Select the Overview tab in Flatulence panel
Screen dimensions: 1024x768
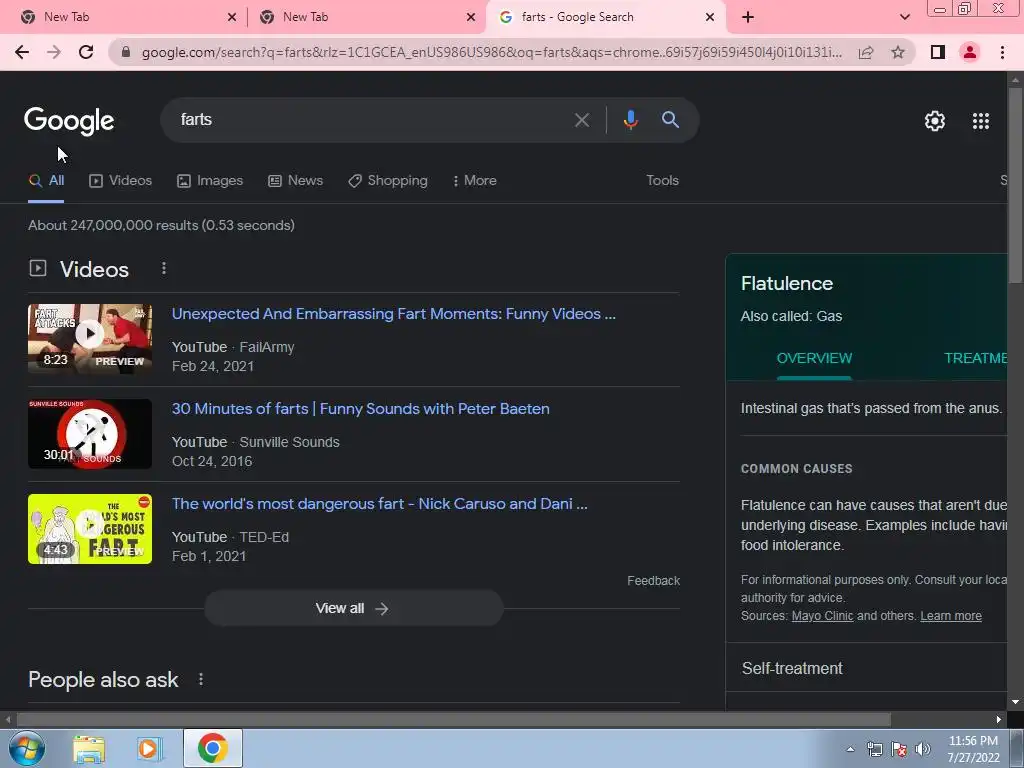pos(814,359)
